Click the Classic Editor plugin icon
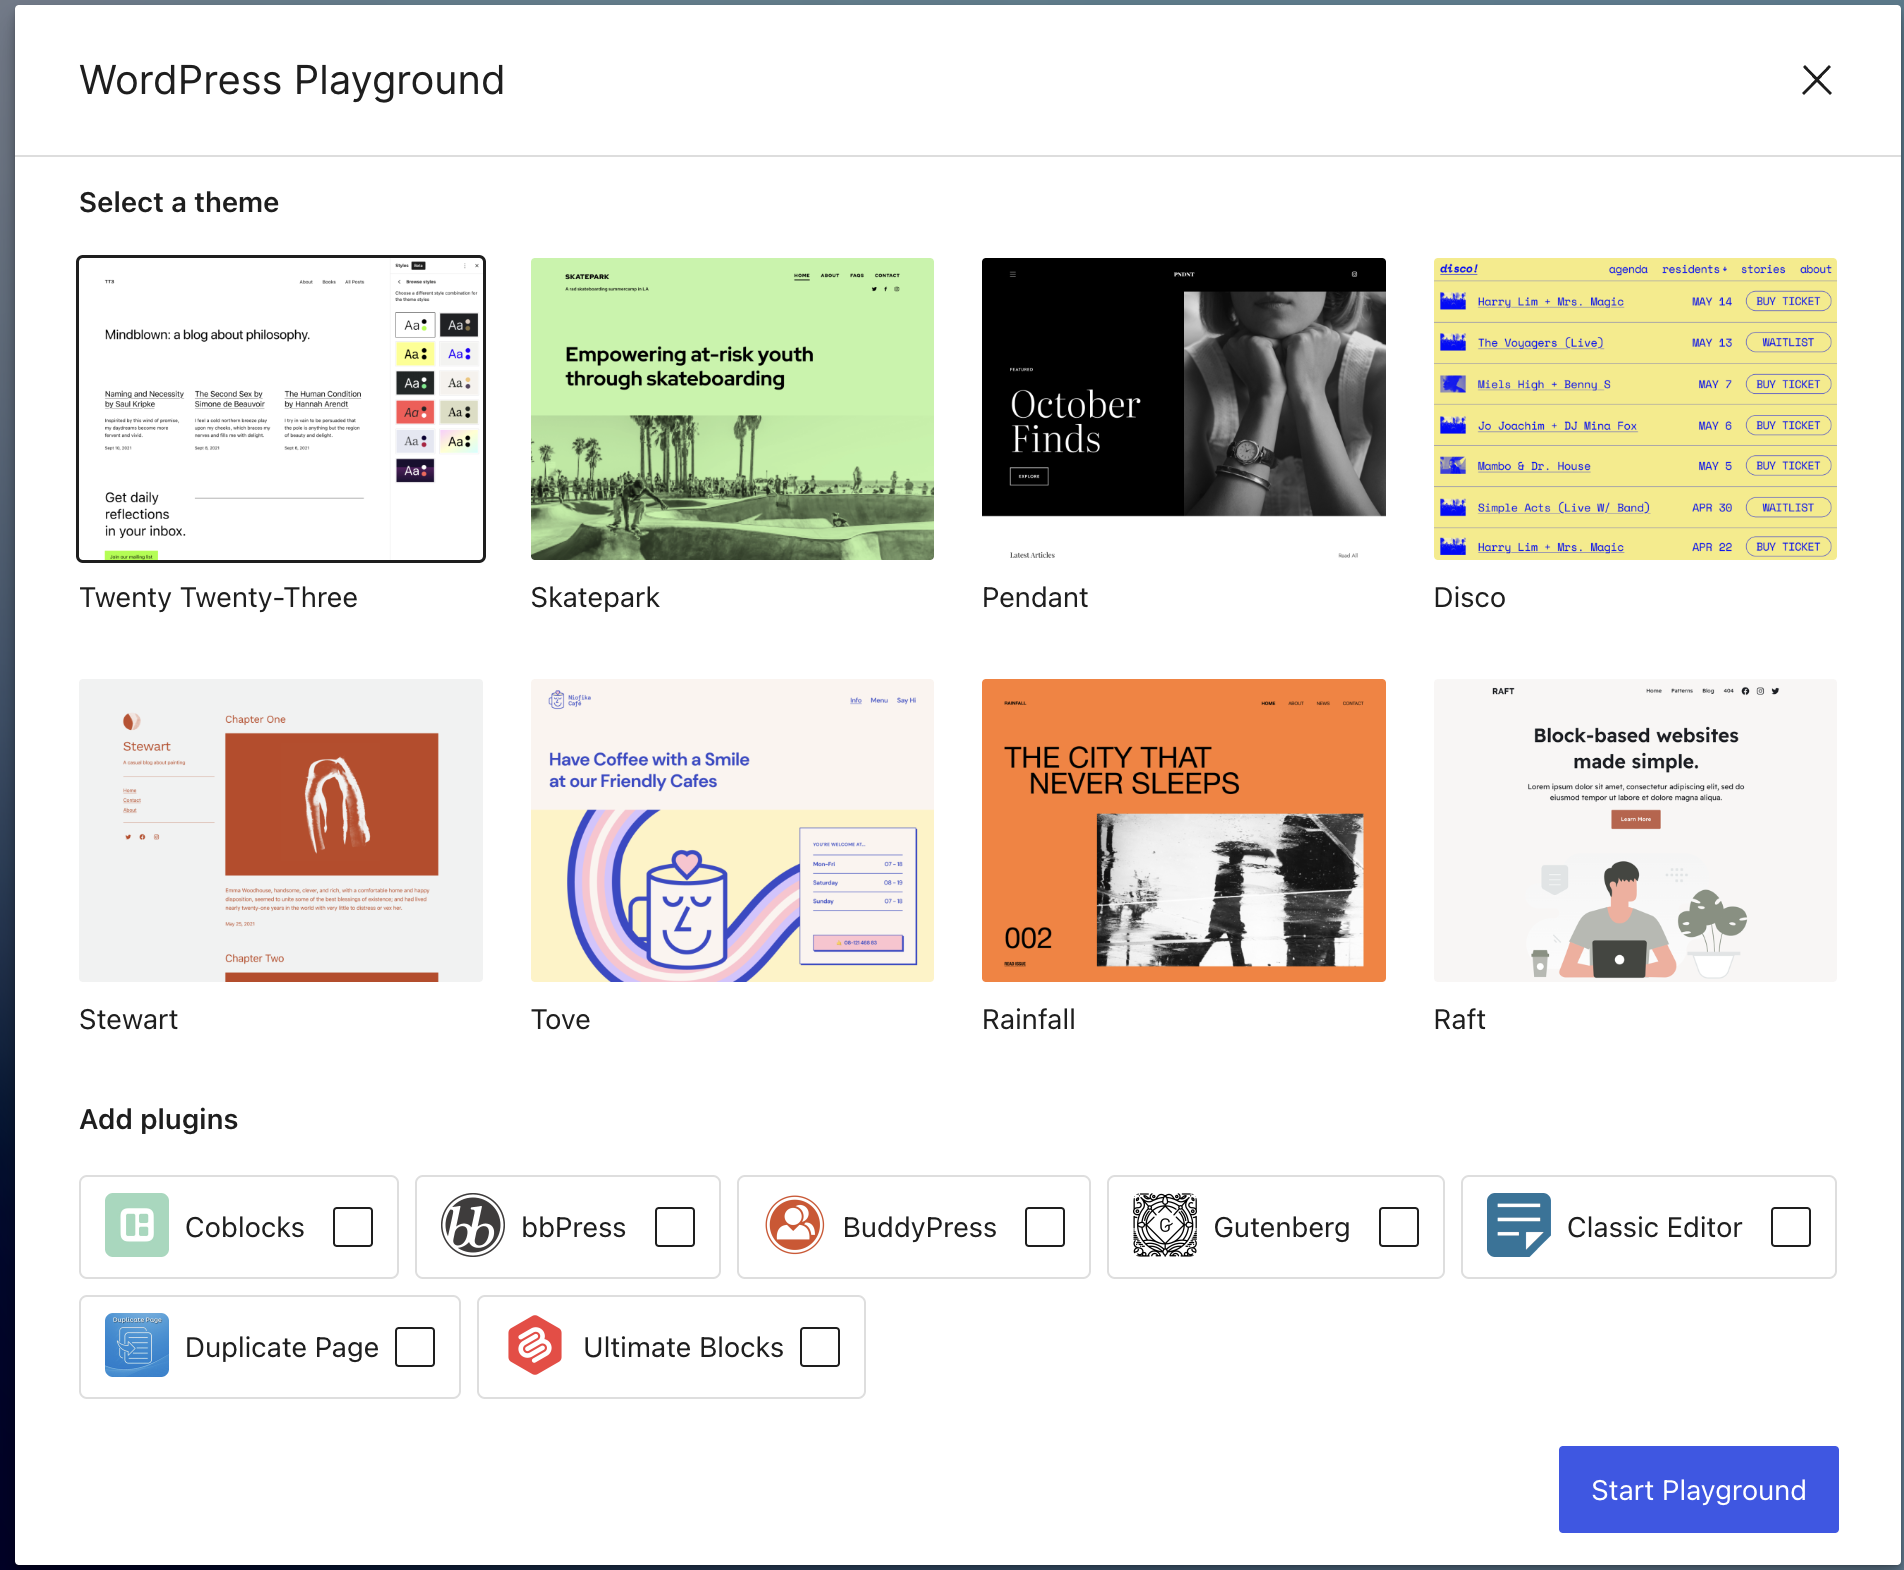1904x1570 pixels. point(1519,1225)
